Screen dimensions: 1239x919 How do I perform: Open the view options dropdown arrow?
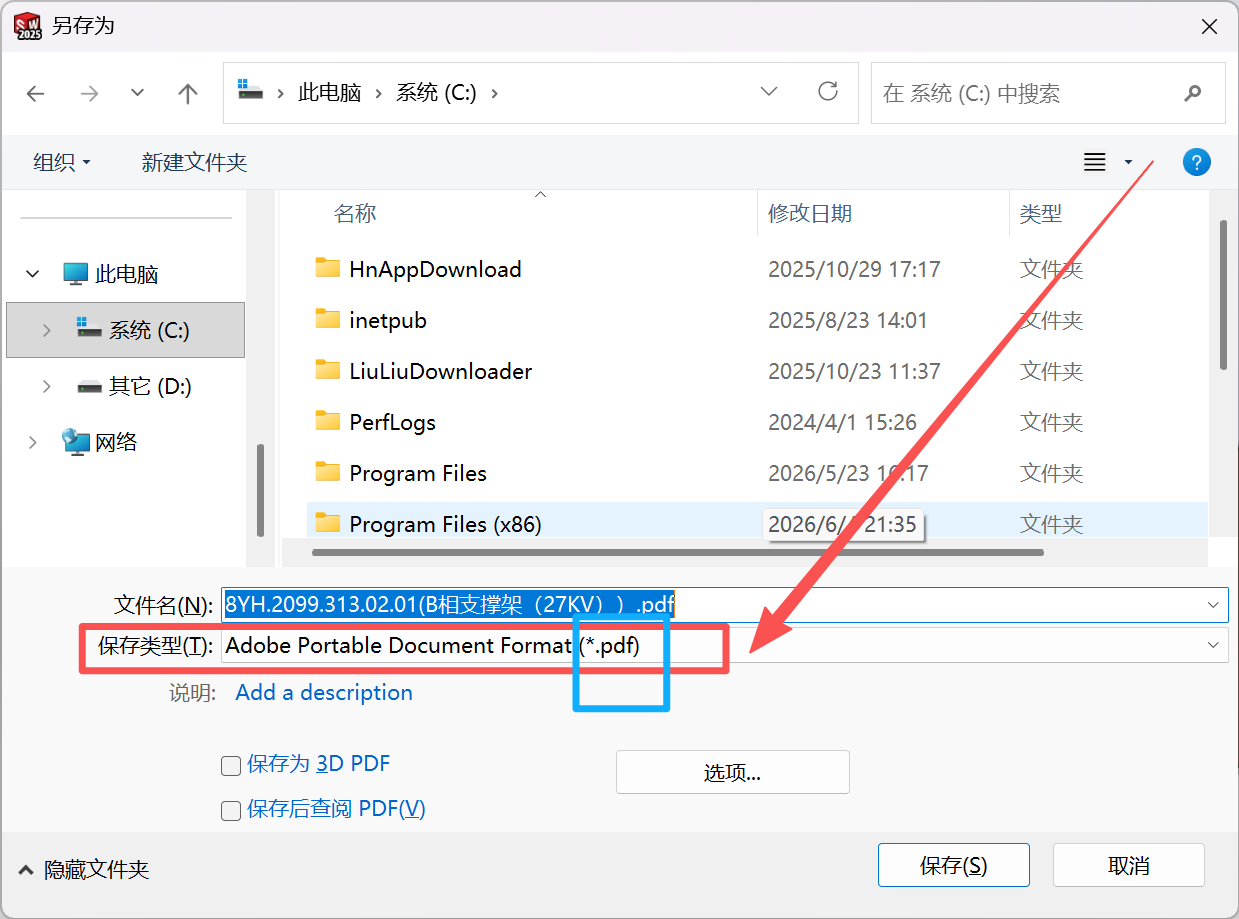1129,162
